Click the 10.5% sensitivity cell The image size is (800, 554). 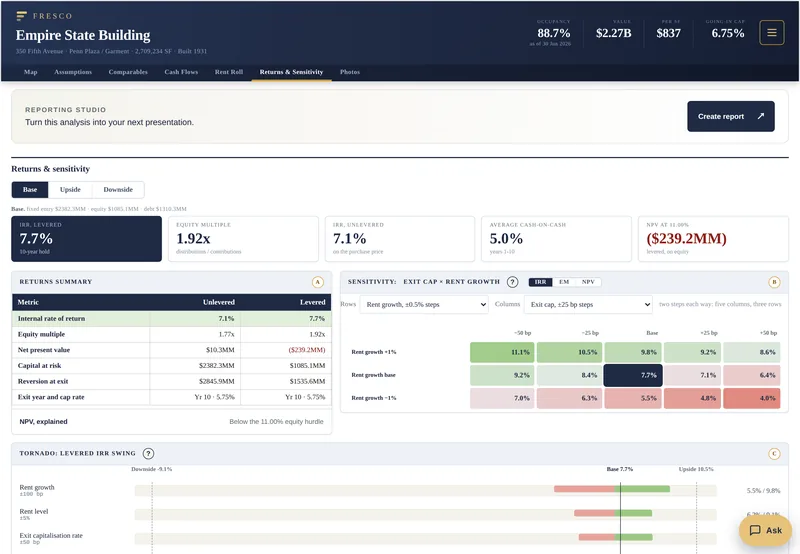569,352
